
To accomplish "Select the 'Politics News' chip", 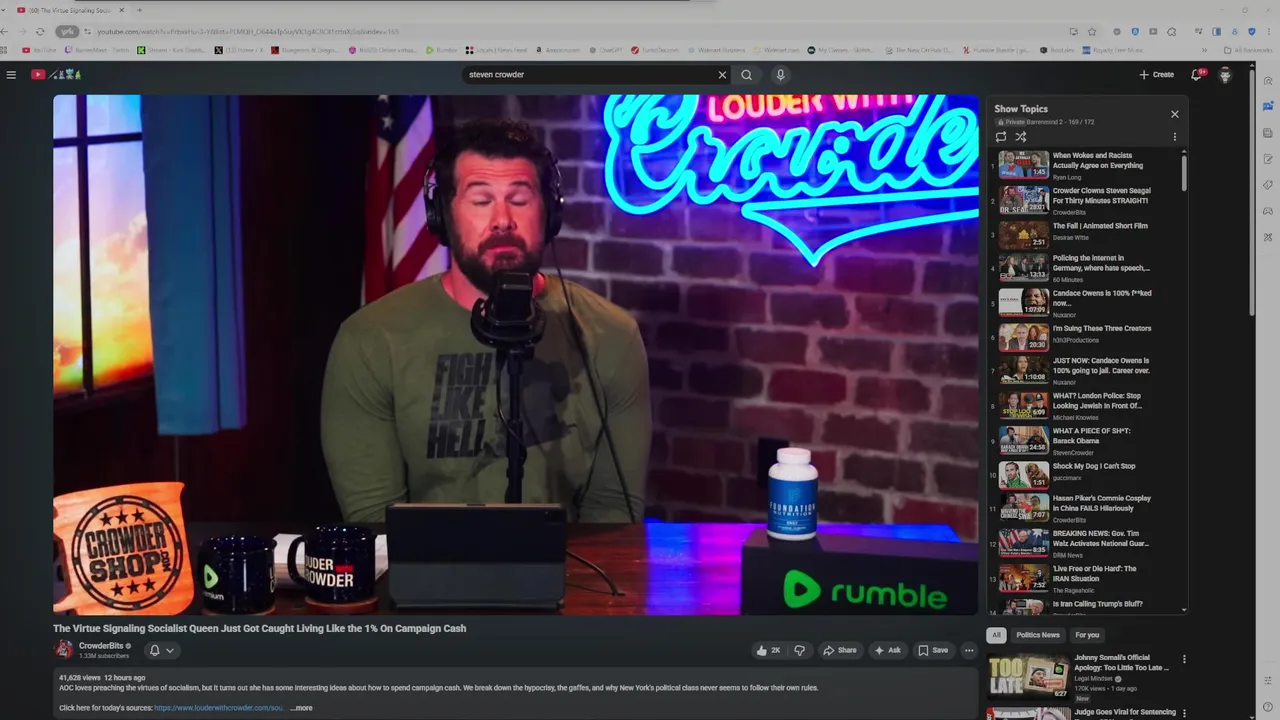I will (x=1037, y=635).
